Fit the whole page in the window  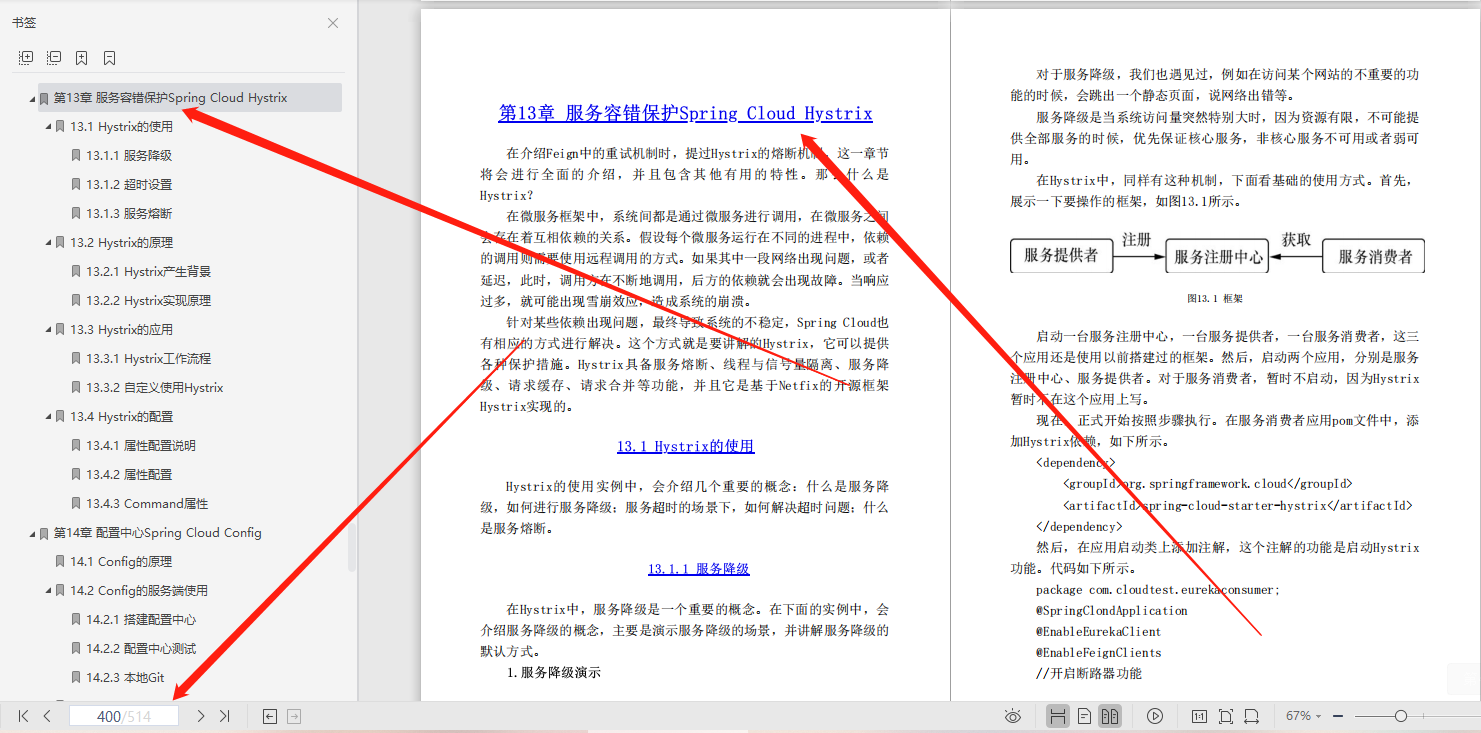[1226, 716]
